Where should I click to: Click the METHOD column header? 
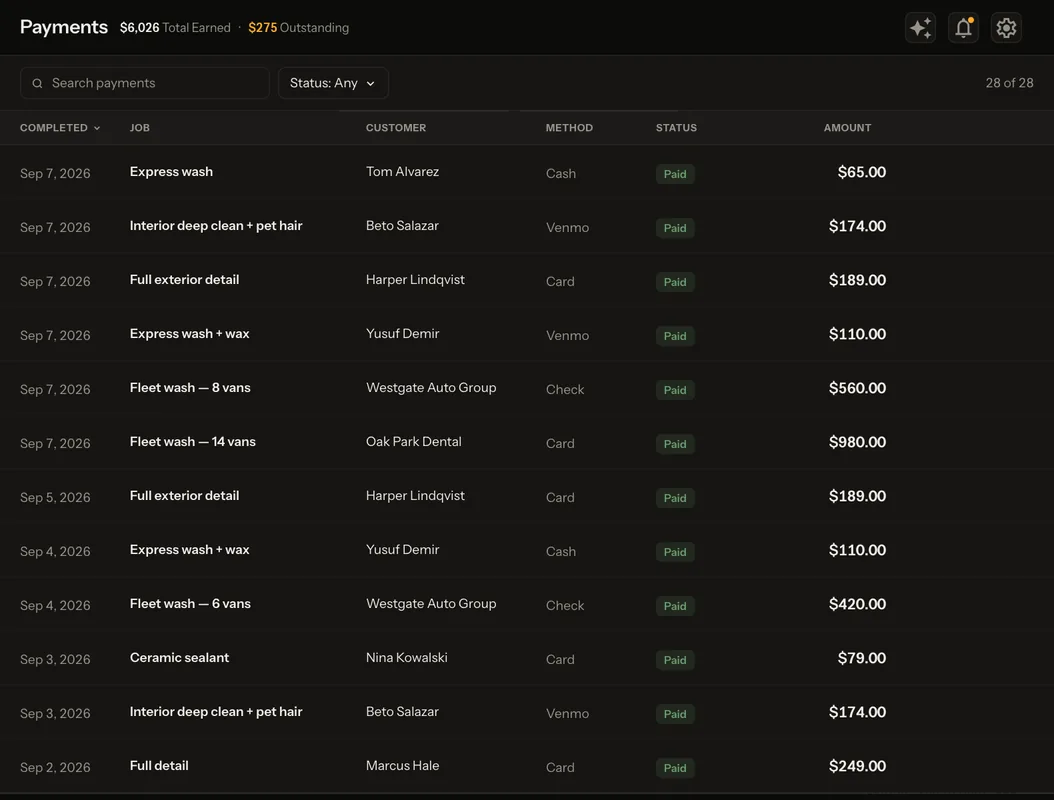pos(569,128)
